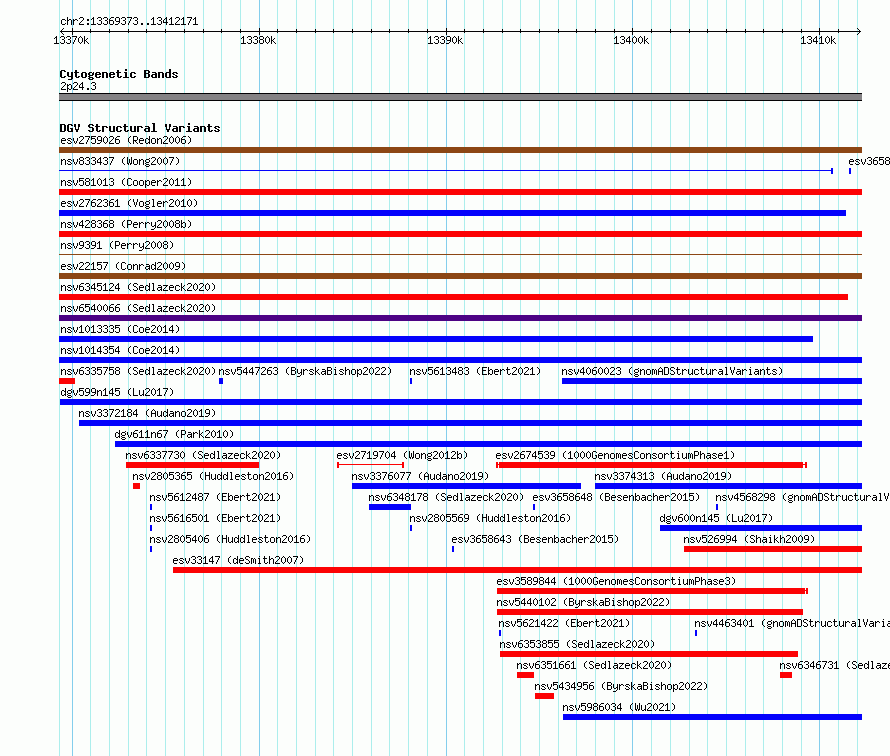Open nsv3372184 (Audano2019) variant
This screenshot has height=756, width=890.
(147, 413)
